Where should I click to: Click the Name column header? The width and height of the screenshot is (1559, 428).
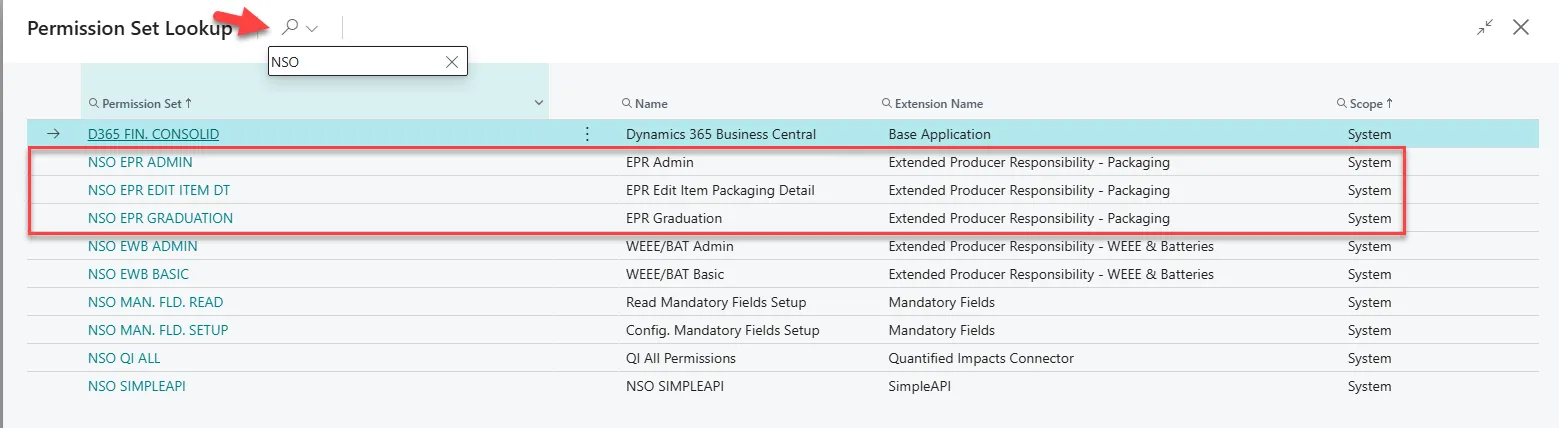[x=645, y=103]
